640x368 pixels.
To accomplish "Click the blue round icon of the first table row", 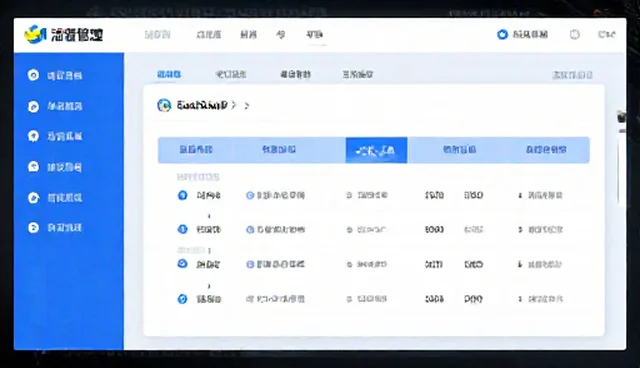I will 182,195.
